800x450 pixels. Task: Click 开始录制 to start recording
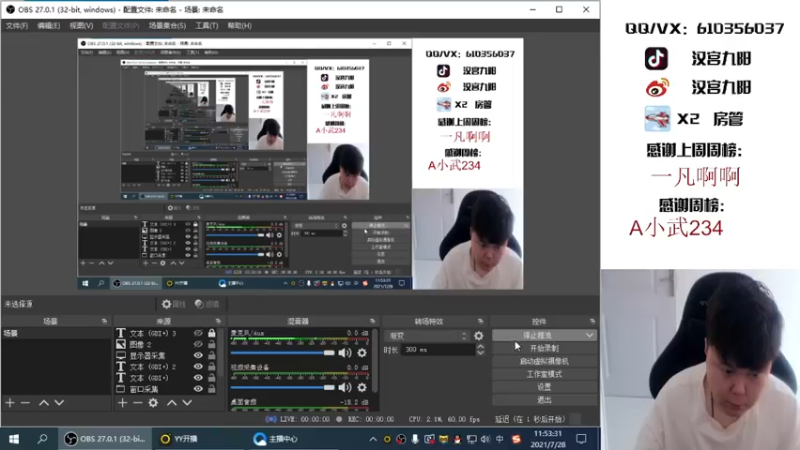pyautogui.click(x=544, y=348)
